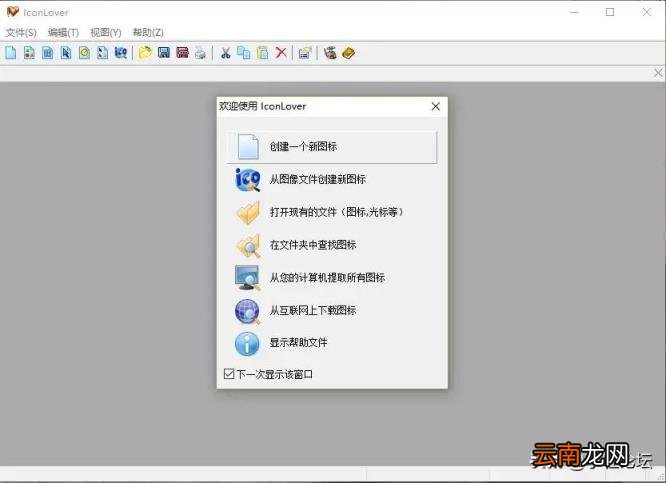Uncheck 下一次显示该窗口 checkbox
Image resolution: width=666 pixels, height=483 pixels.
point(229,374)
